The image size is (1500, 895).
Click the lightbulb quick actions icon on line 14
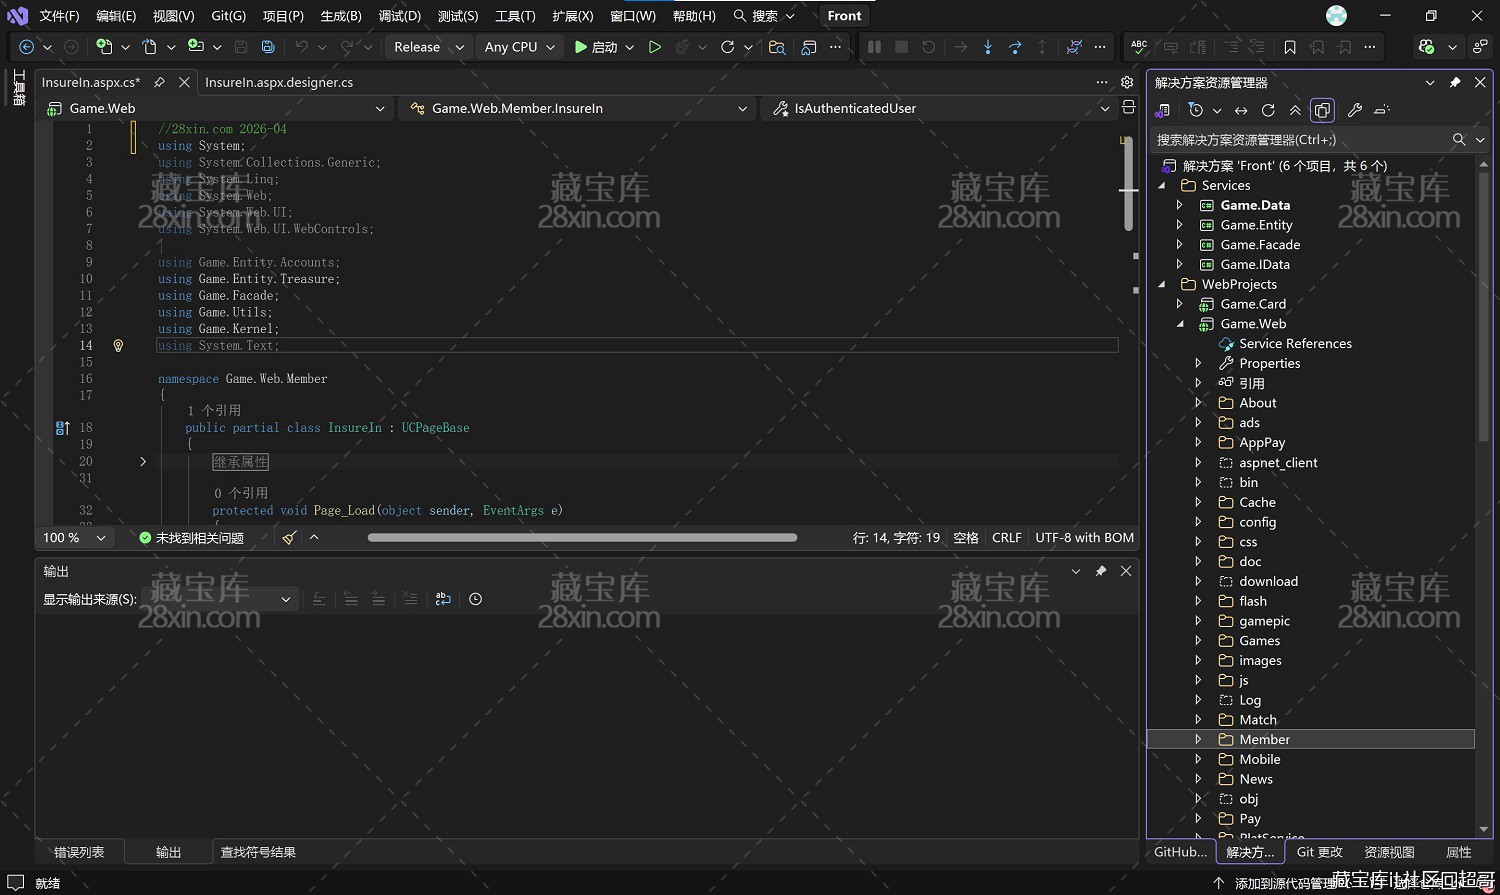tap(118, 346)
